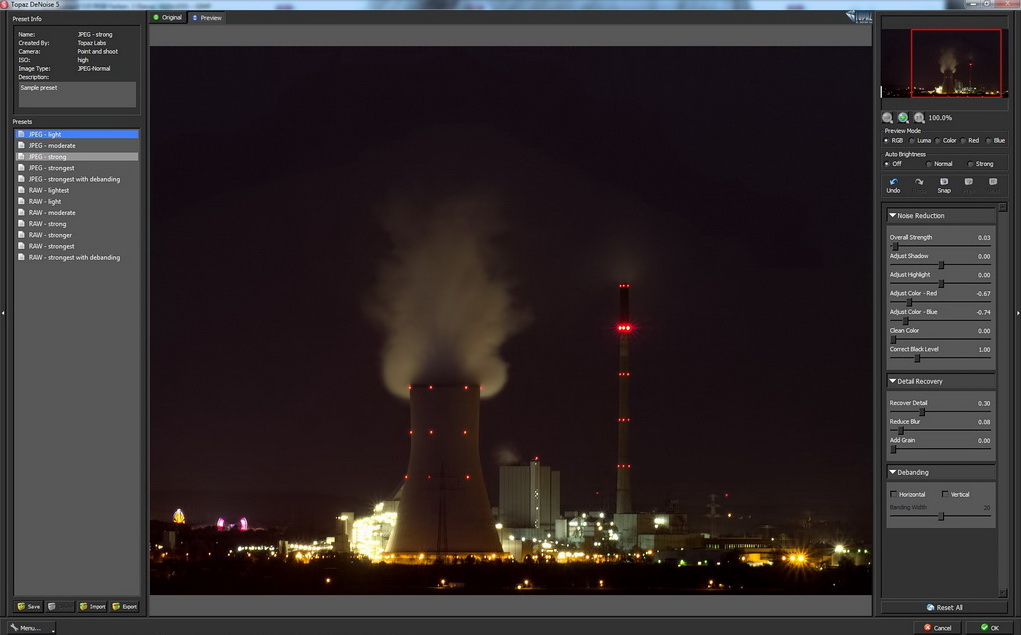
Task: Open the Menu... button
Action: coord(31,628)
